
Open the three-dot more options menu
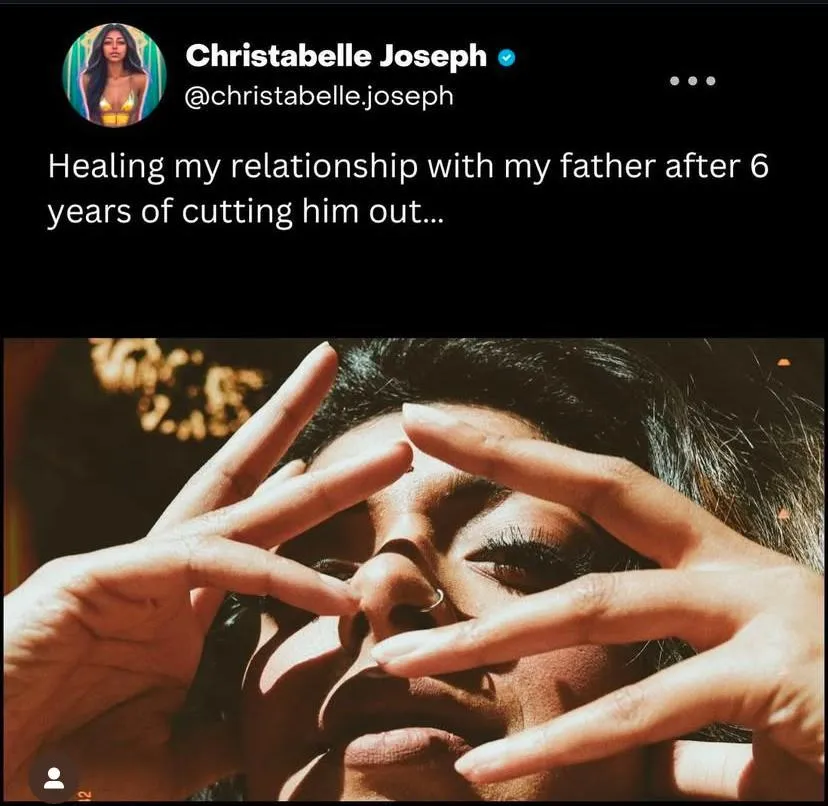(692, 81)
